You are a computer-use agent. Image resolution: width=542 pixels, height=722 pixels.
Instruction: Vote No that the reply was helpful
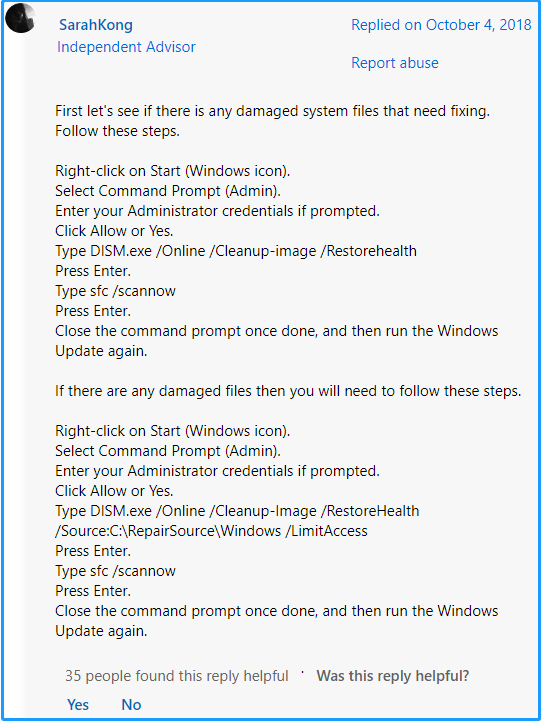131,705
